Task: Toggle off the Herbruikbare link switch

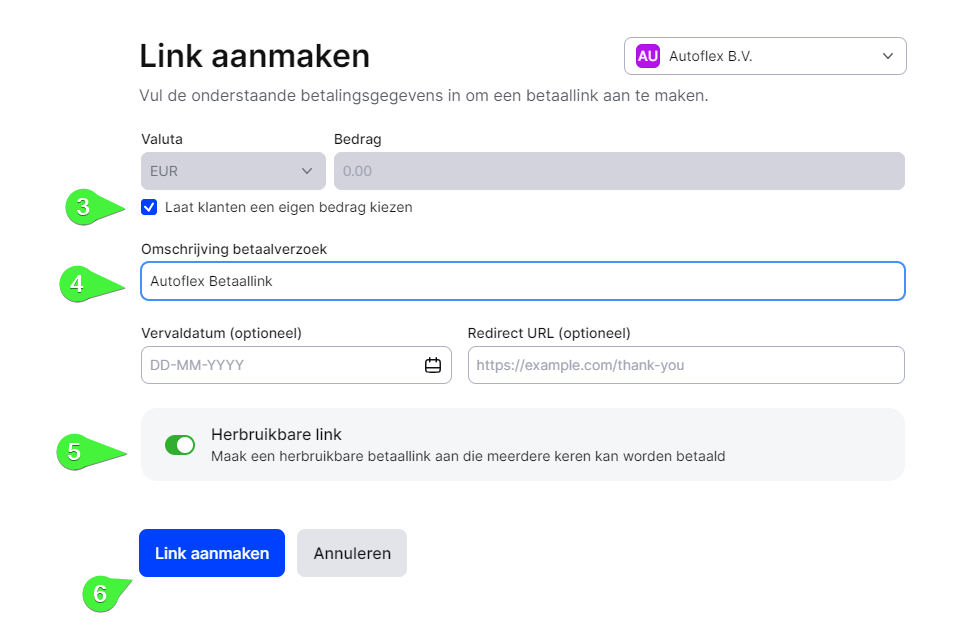Action: point(180,445)
